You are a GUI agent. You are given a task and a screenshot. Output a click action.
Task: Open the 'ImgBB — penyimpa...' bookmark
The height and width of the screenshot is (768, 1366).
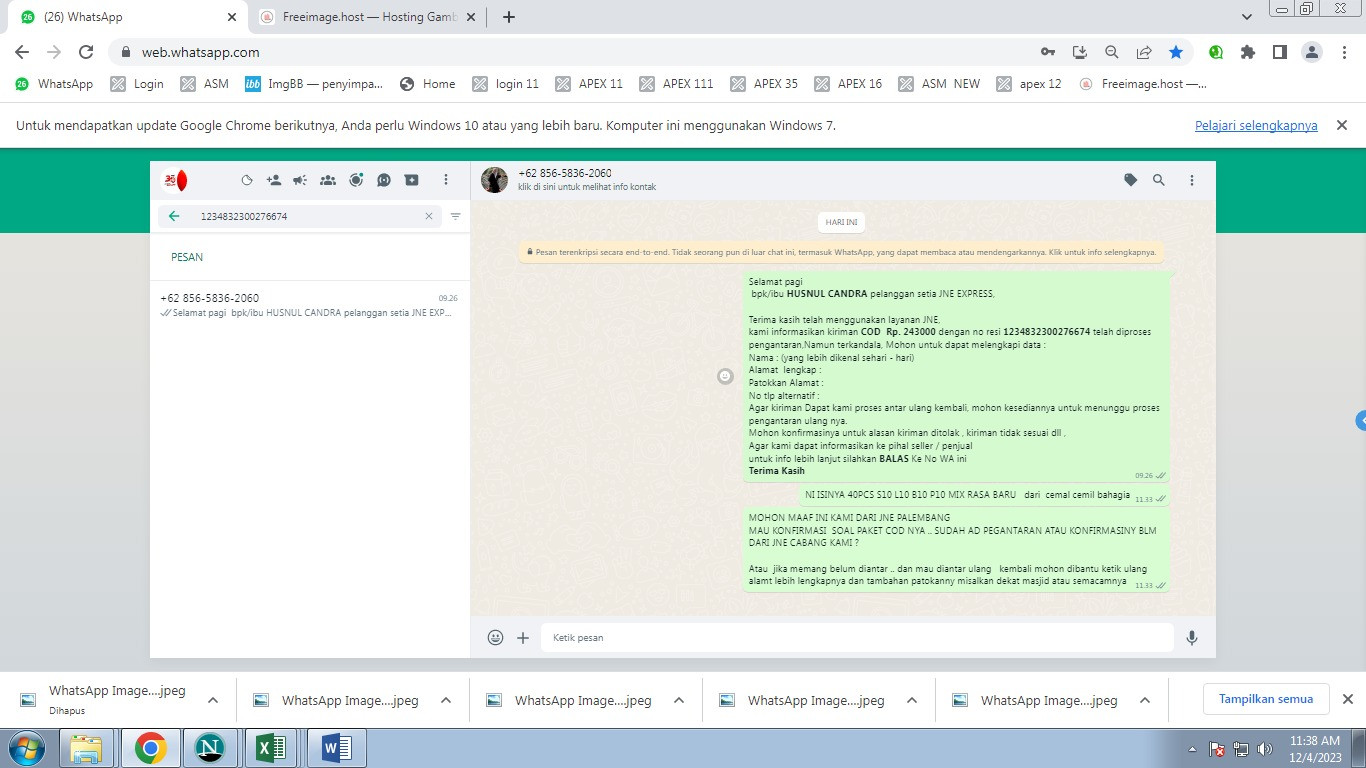[314, 84]
